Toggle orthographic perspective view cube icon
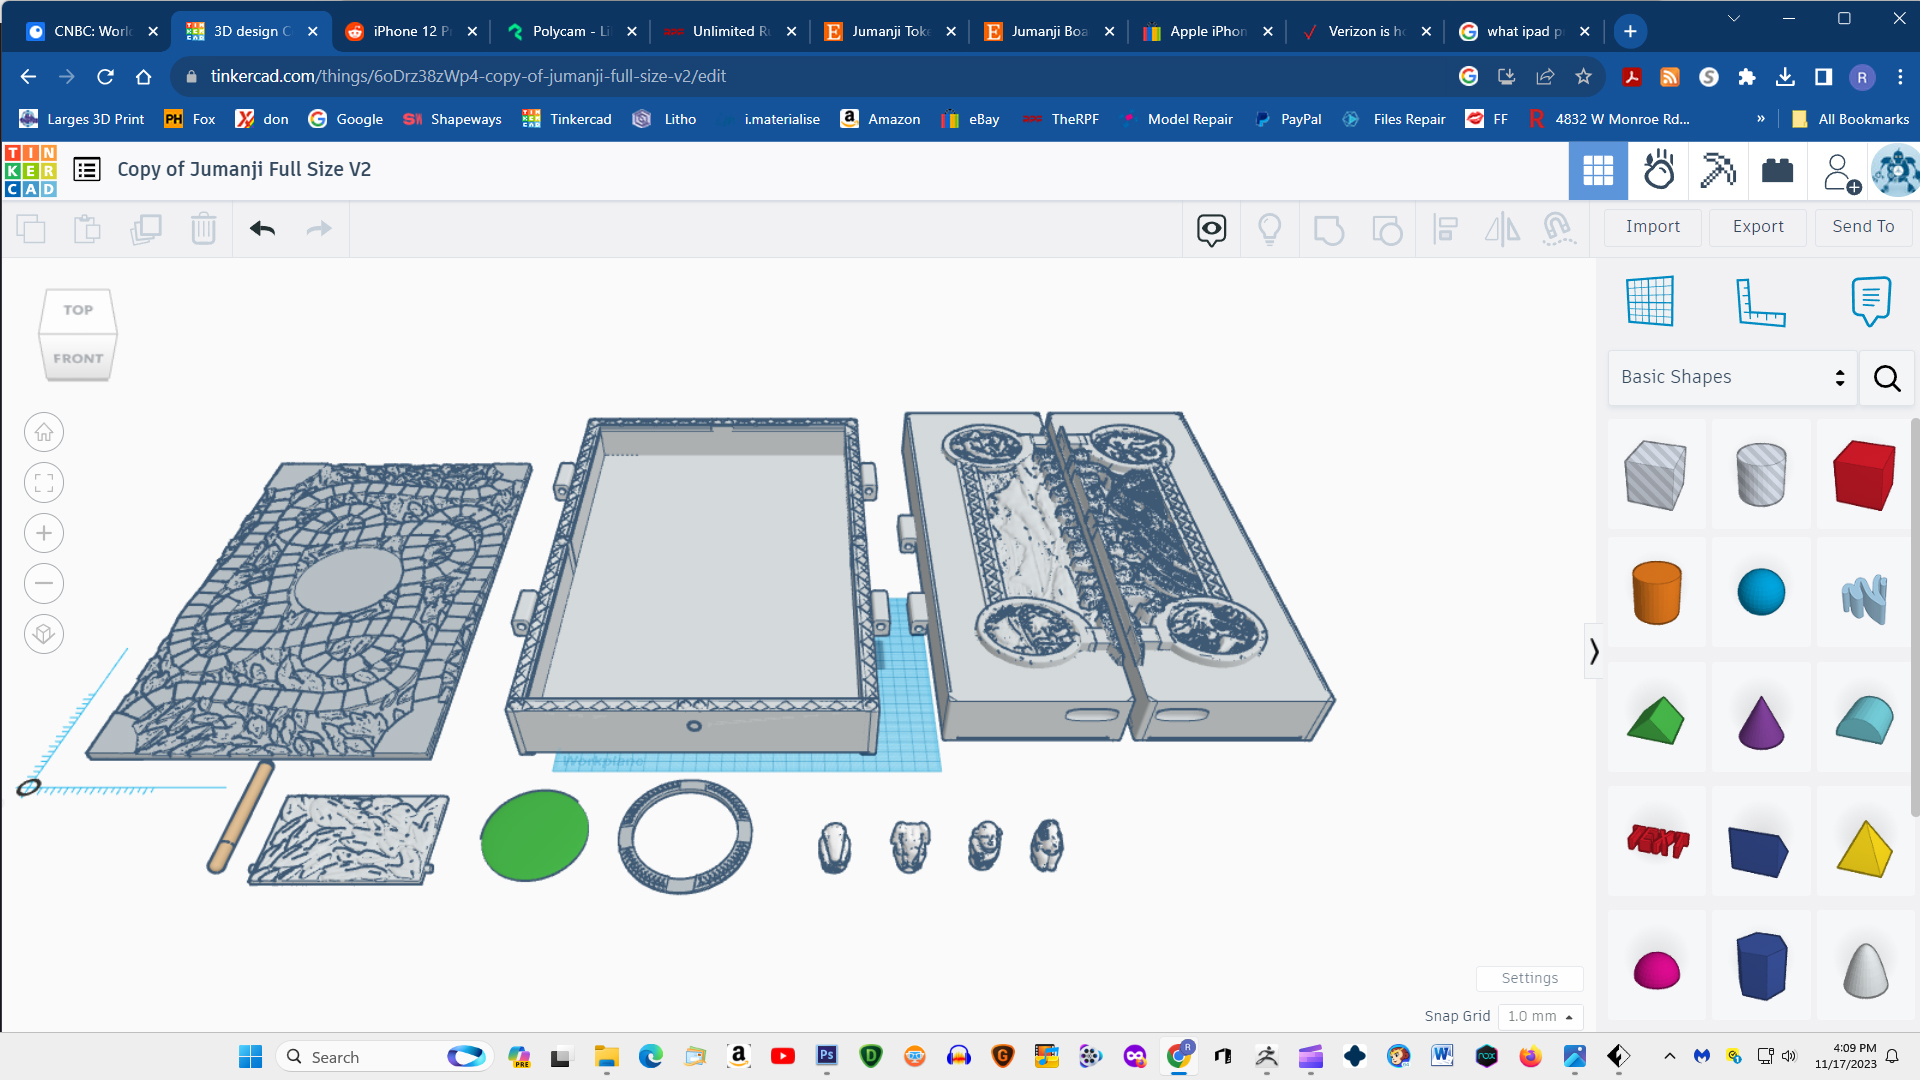Screen dimensions: 1920x1080 [44, 634]
